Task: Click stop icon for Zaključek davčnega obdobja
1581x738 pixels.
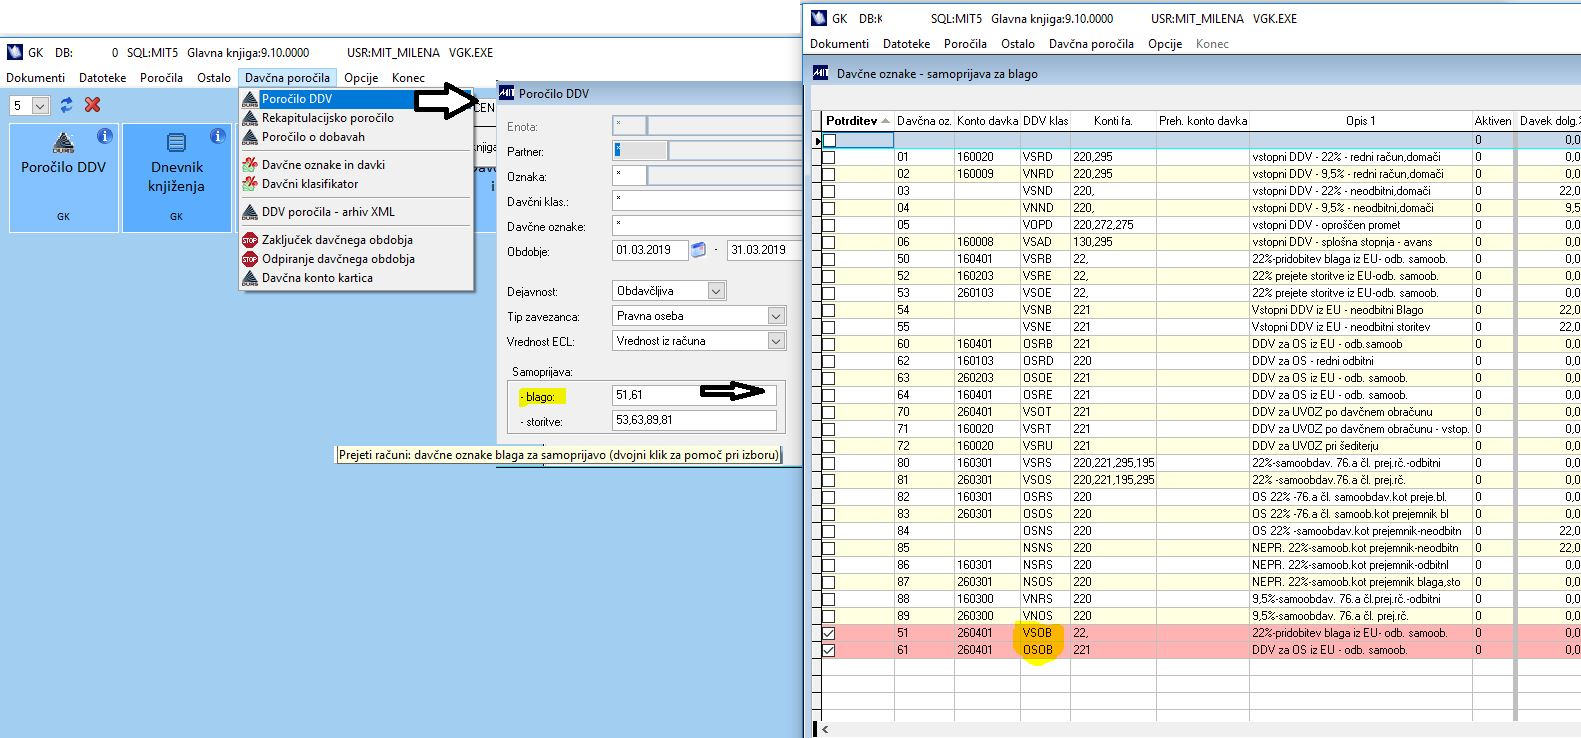Action: [x=250, y=240]
